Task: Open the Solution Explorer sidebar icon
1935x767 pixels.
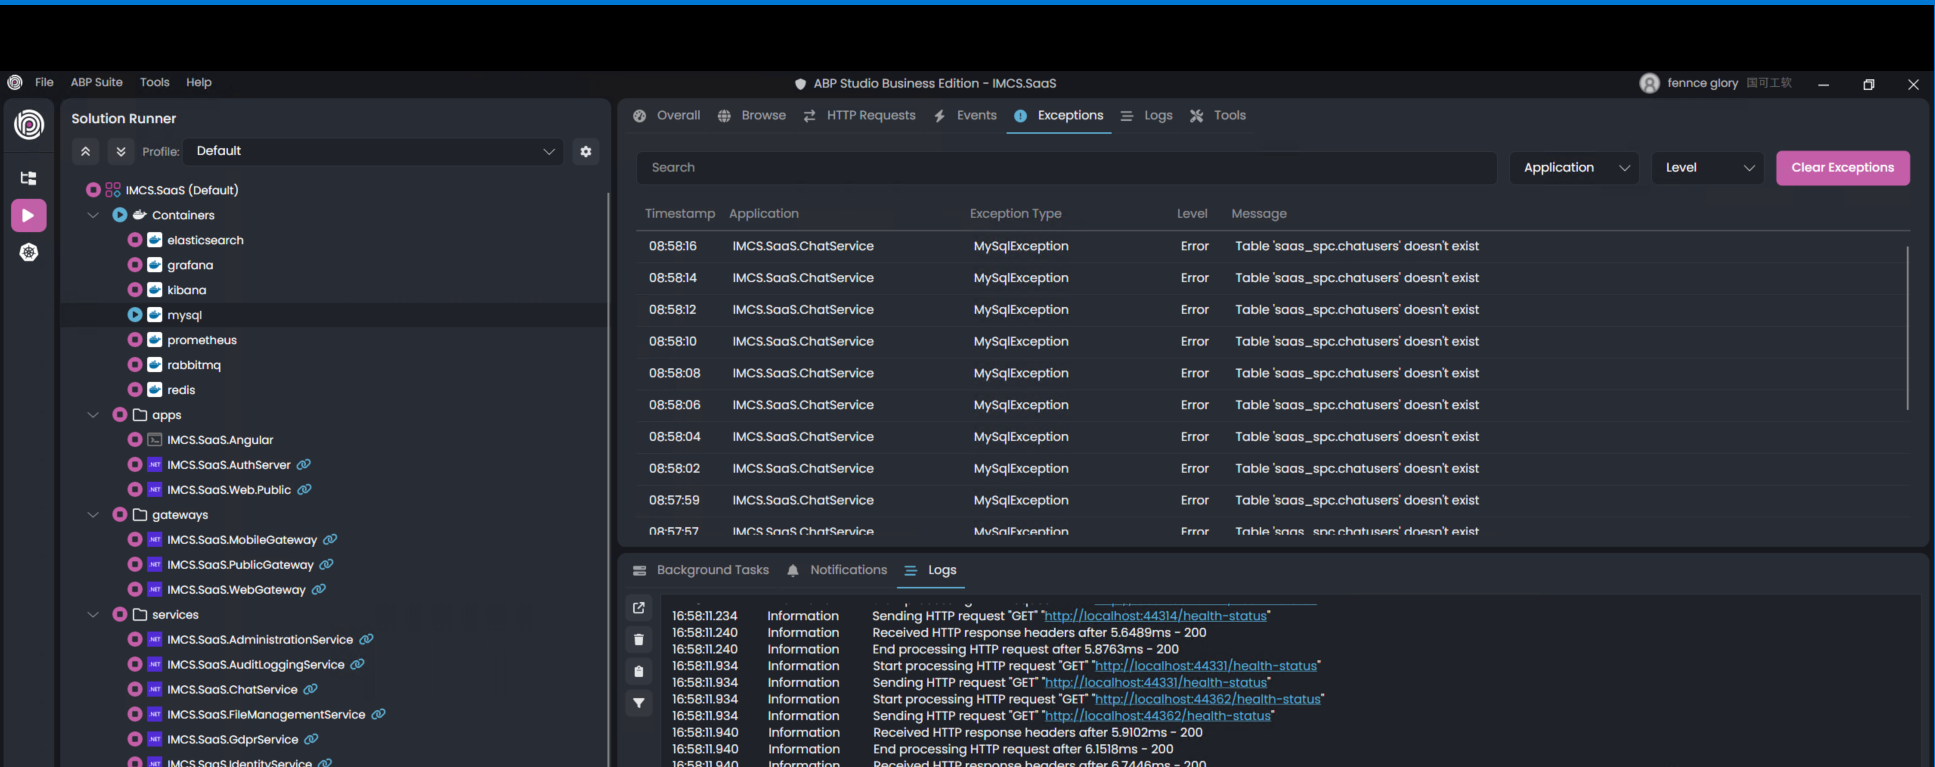Action: (x=28, y=178)
